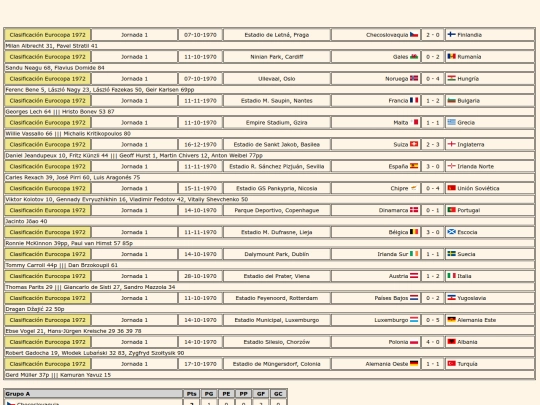Click the Gales flag icon
Screen dimensions: 540x405
tap(414, 56)
